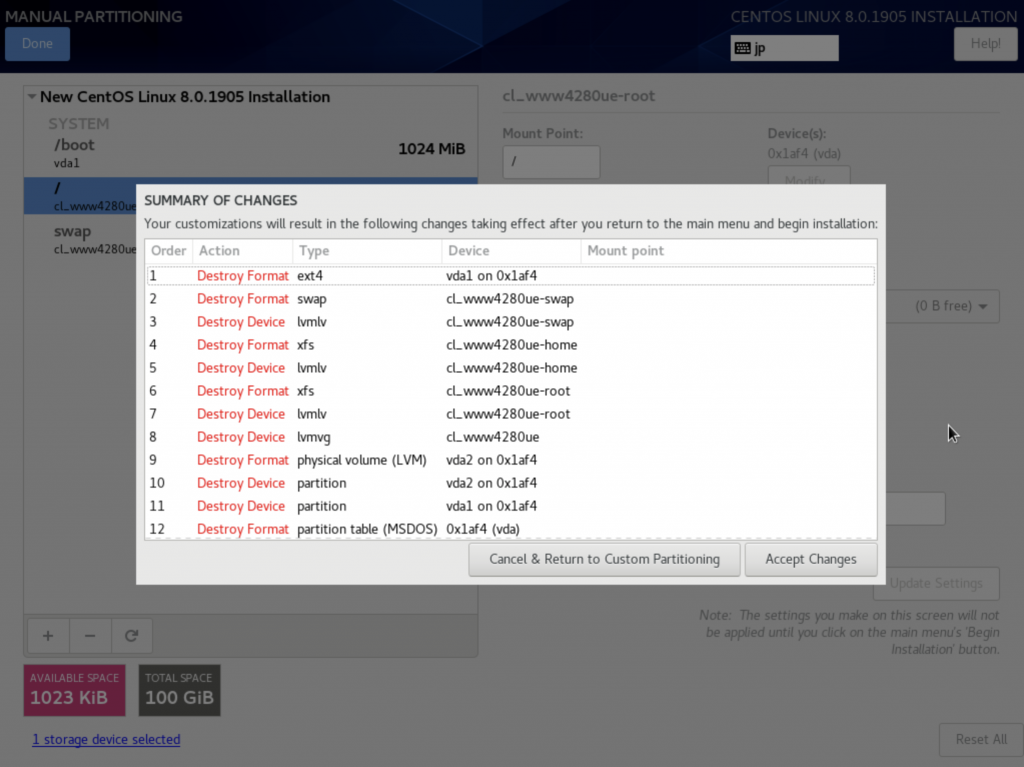Click the SYSTEM section label

[x=78, y=123]
